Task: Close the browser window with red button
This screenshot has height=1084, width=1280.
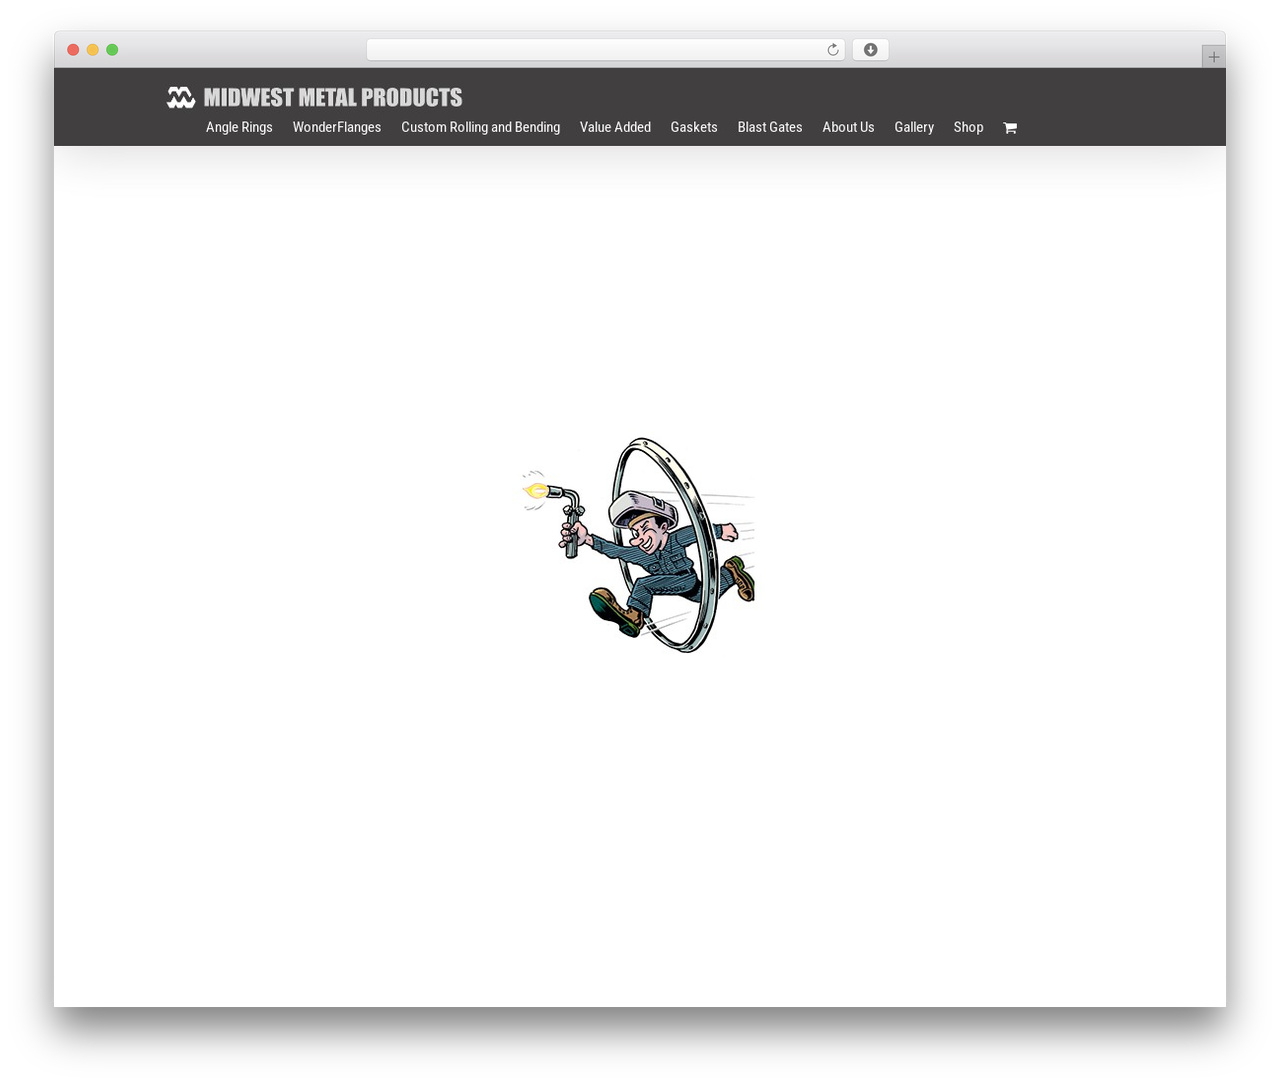Action: 73,50
